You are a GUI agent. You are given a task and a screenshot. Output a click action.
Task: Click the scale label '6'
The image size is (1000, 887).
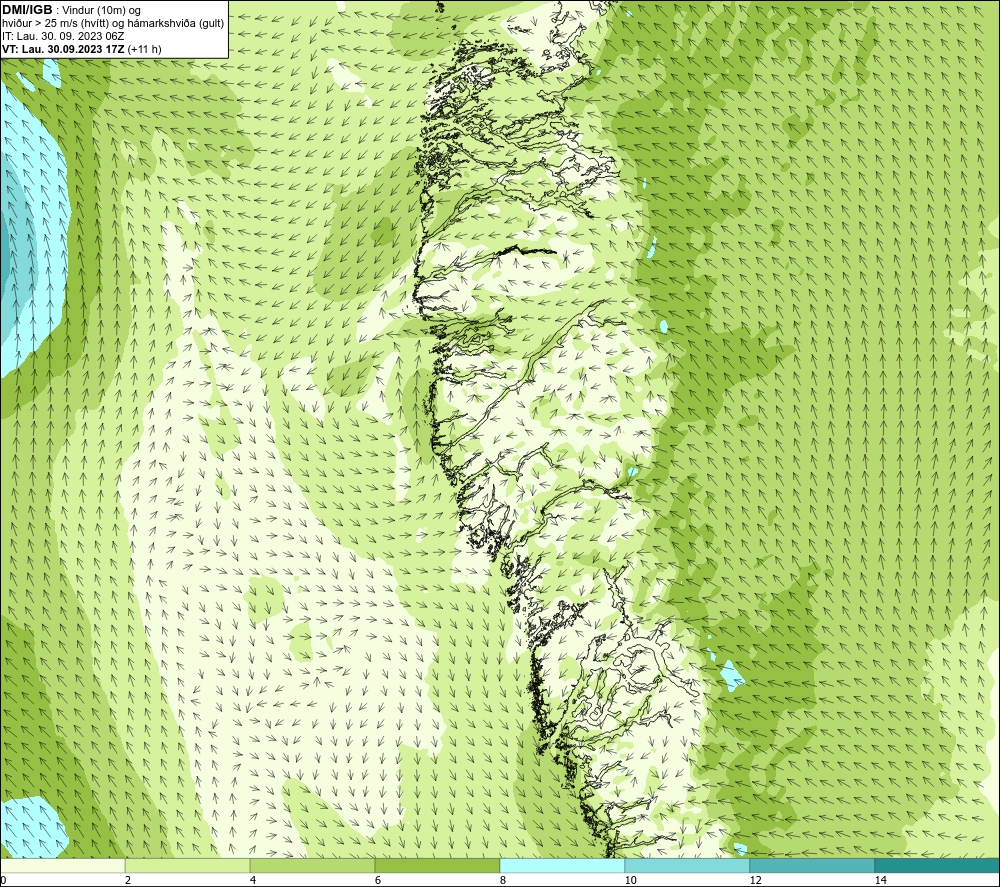378,880
